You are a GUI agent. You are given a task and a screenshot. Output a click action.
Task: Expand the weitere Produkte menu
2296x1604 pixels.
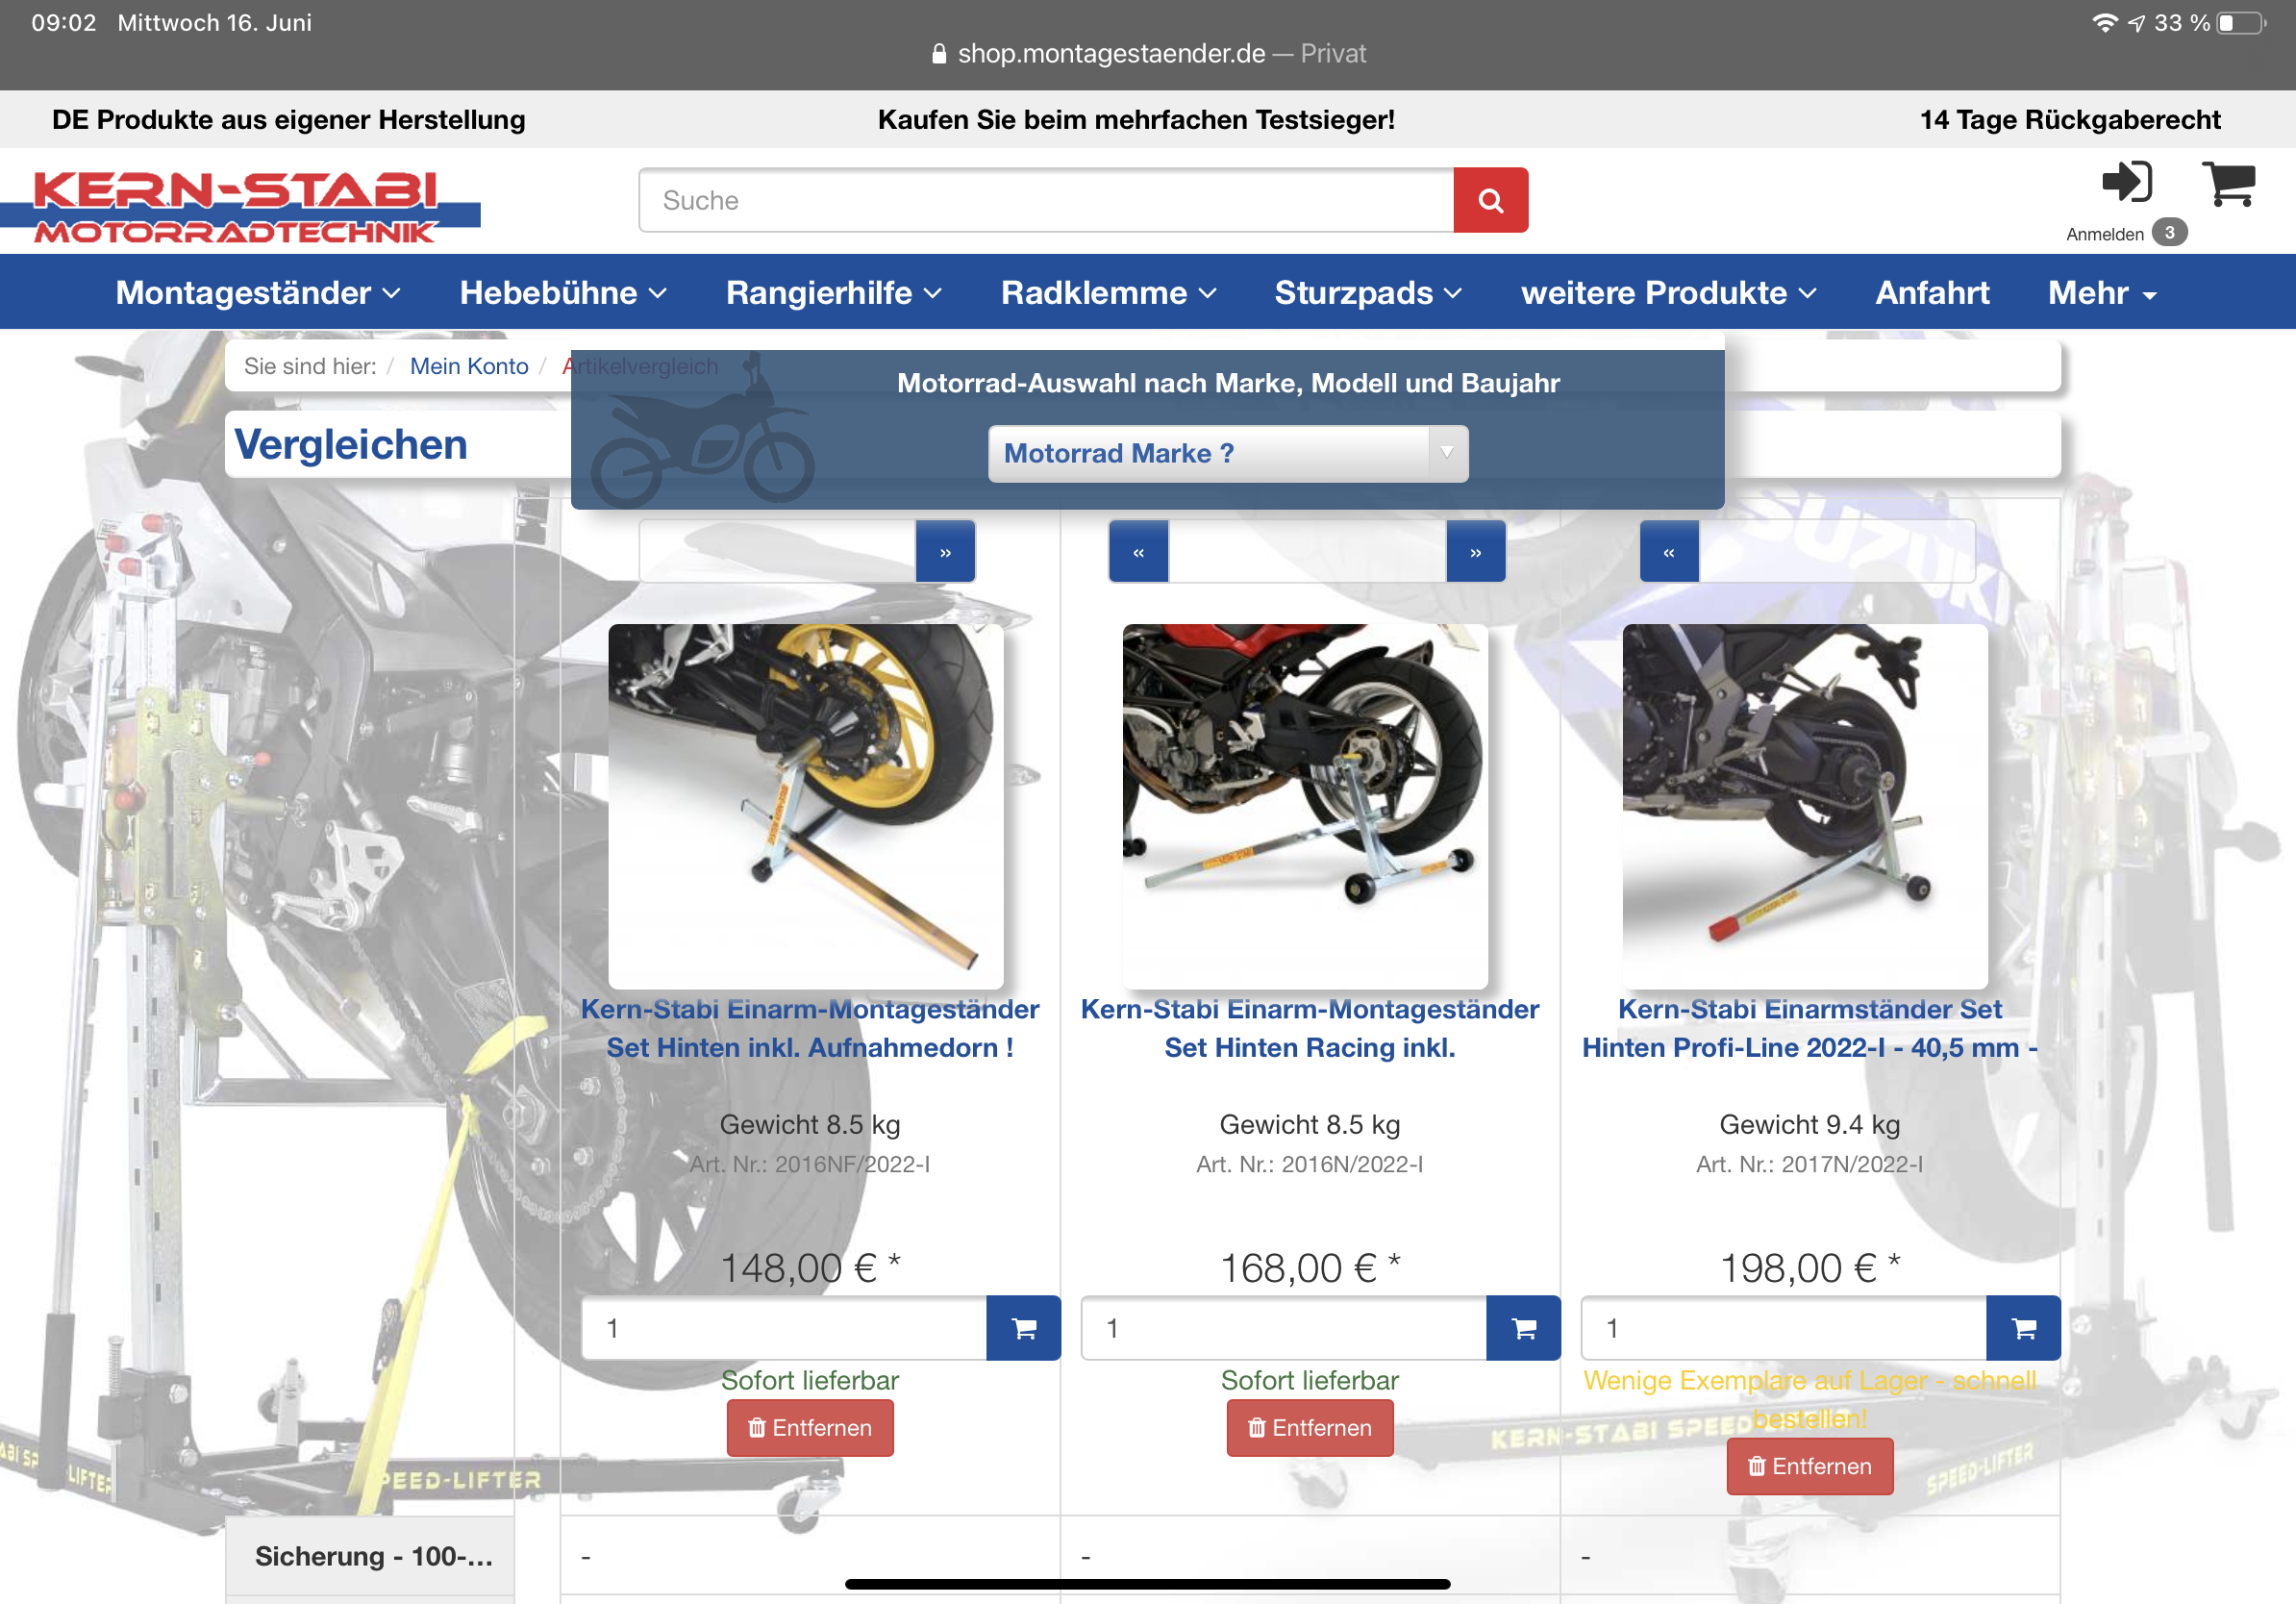pyautogui.click(x=1667, y=293)
